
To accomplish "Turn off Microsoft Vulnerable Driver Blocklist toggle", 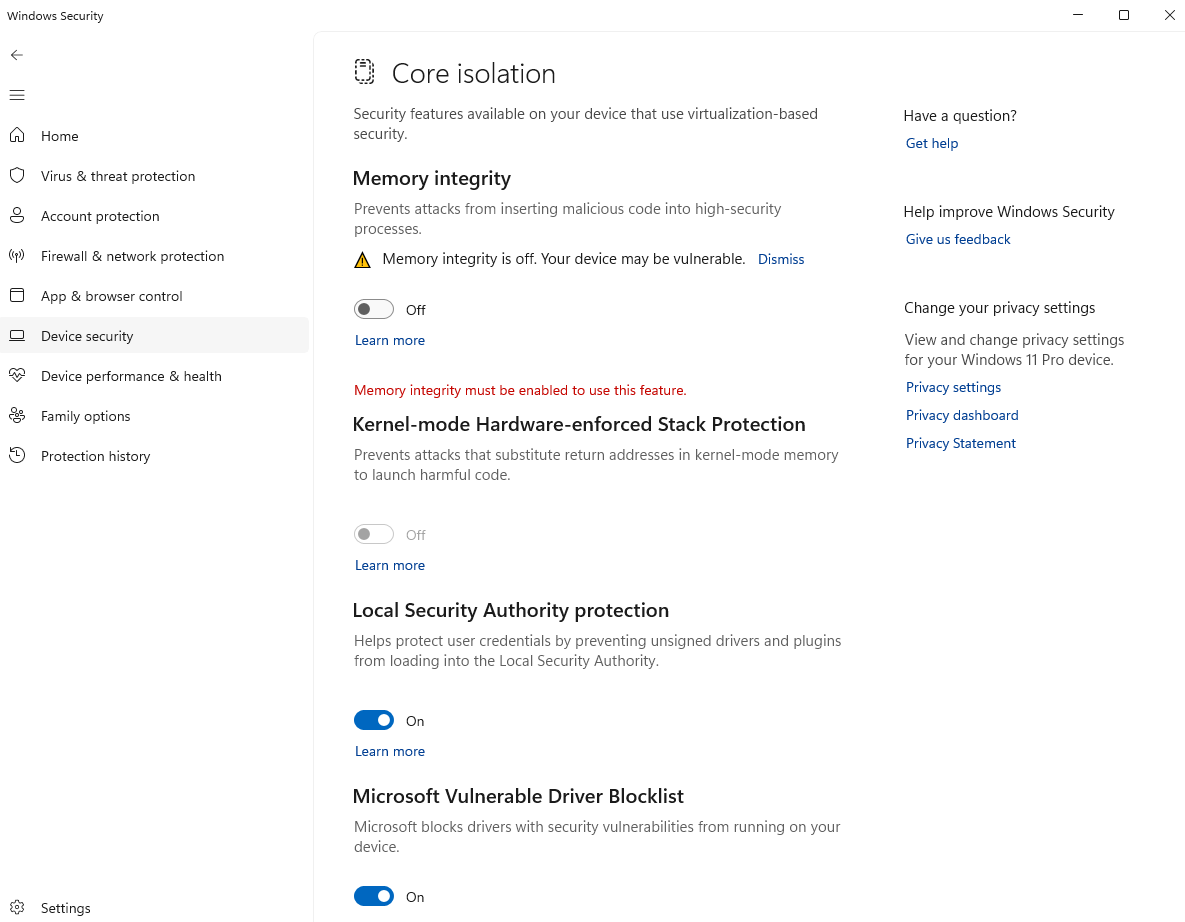I will pos(374,897).
